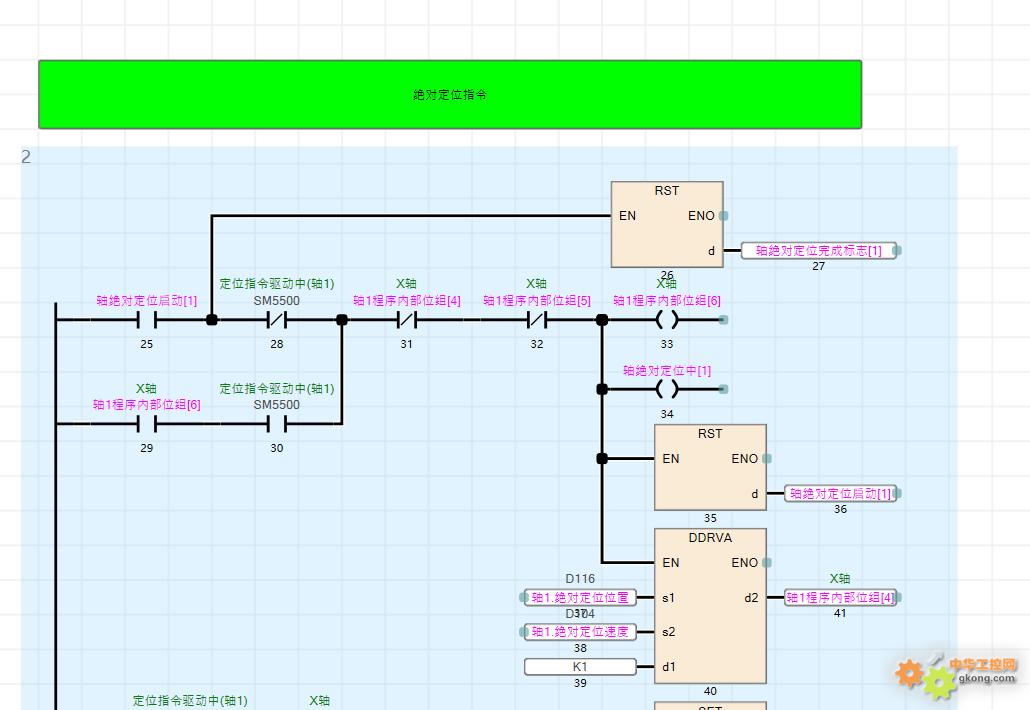Viewport: 1030px width, 710px height.
Task: Click normally-closed contact numbered 32
Action: pos(537,320)
